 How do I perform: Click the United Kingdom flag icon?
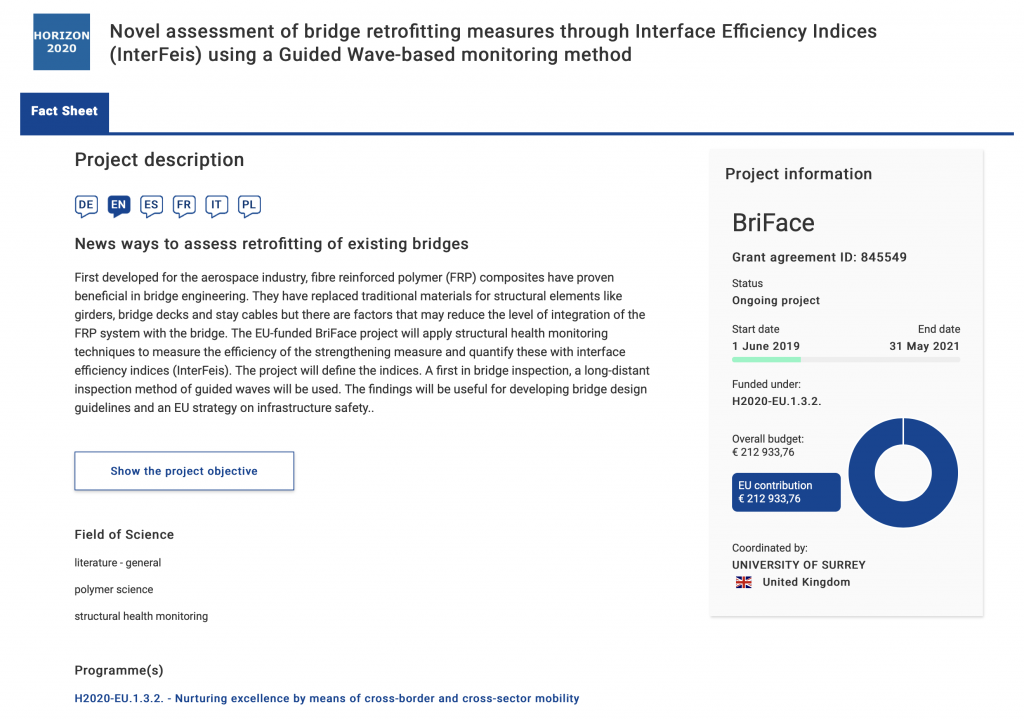tap(743, 582)
